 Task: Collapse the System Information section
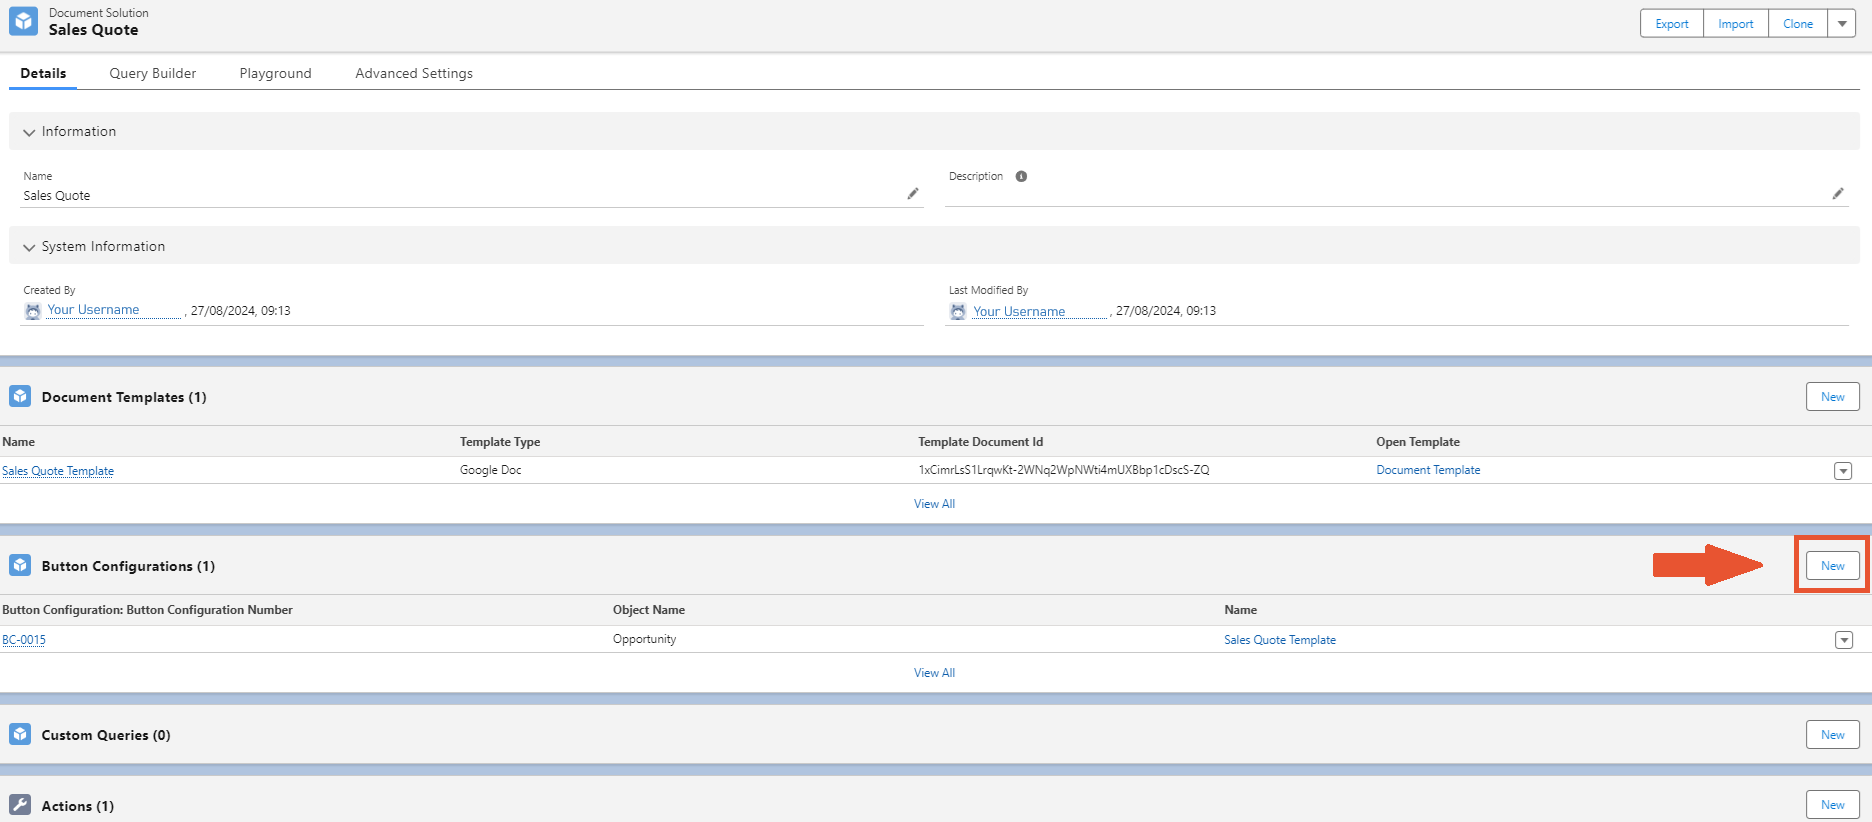click(x=29, y=247)
